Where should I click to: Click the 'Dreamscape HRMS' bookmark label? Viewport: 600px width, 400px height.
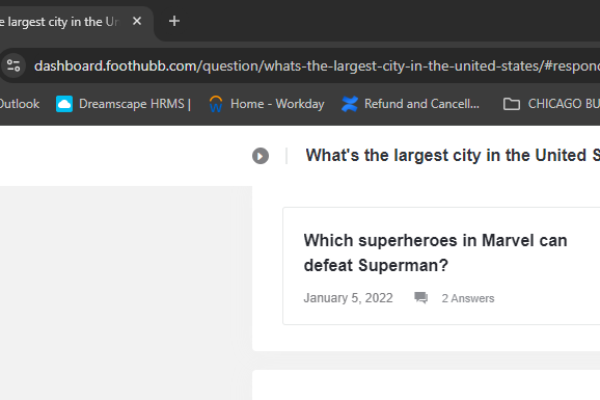134,103
